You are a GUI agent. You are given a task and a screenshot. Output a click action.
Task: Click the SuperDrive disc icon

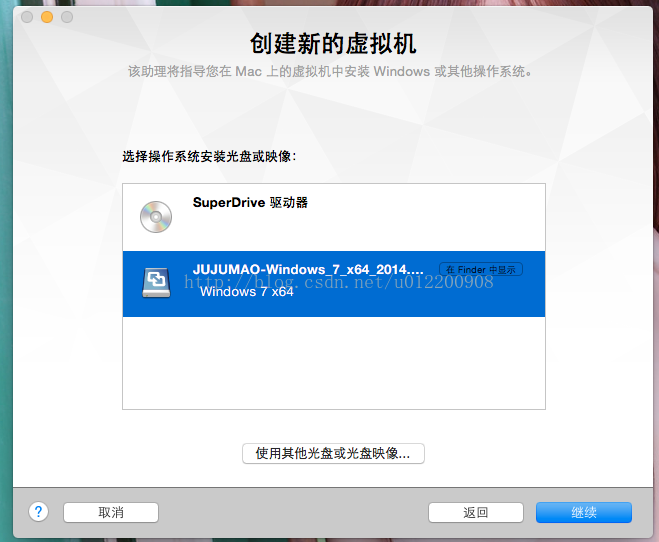[x=156, y=217]
